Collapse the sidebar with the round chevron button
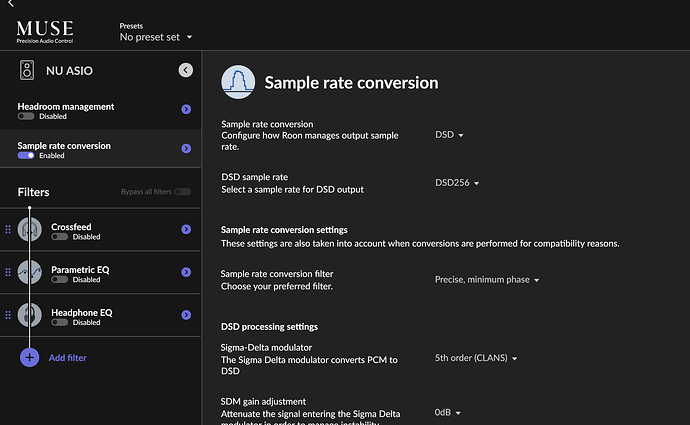The image size is (690, 425). tap(185, 70)
